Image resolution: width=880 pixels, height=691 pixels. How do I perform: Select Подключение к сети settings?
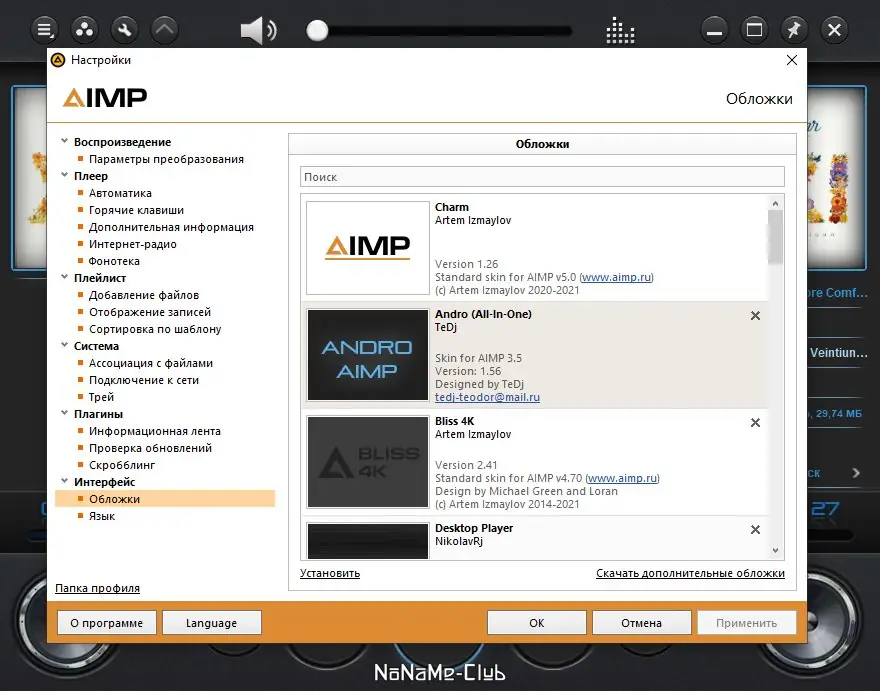144,380
